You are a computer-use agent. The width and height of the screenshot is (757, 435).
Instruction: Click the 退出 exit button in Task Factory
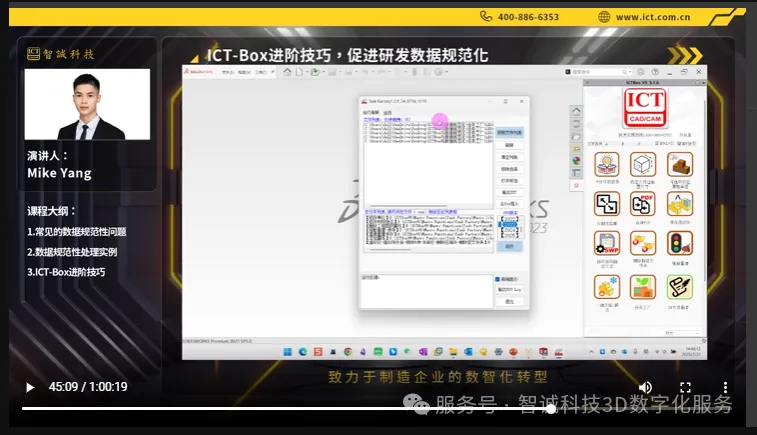pyautogui.click(x=509, y=301)
